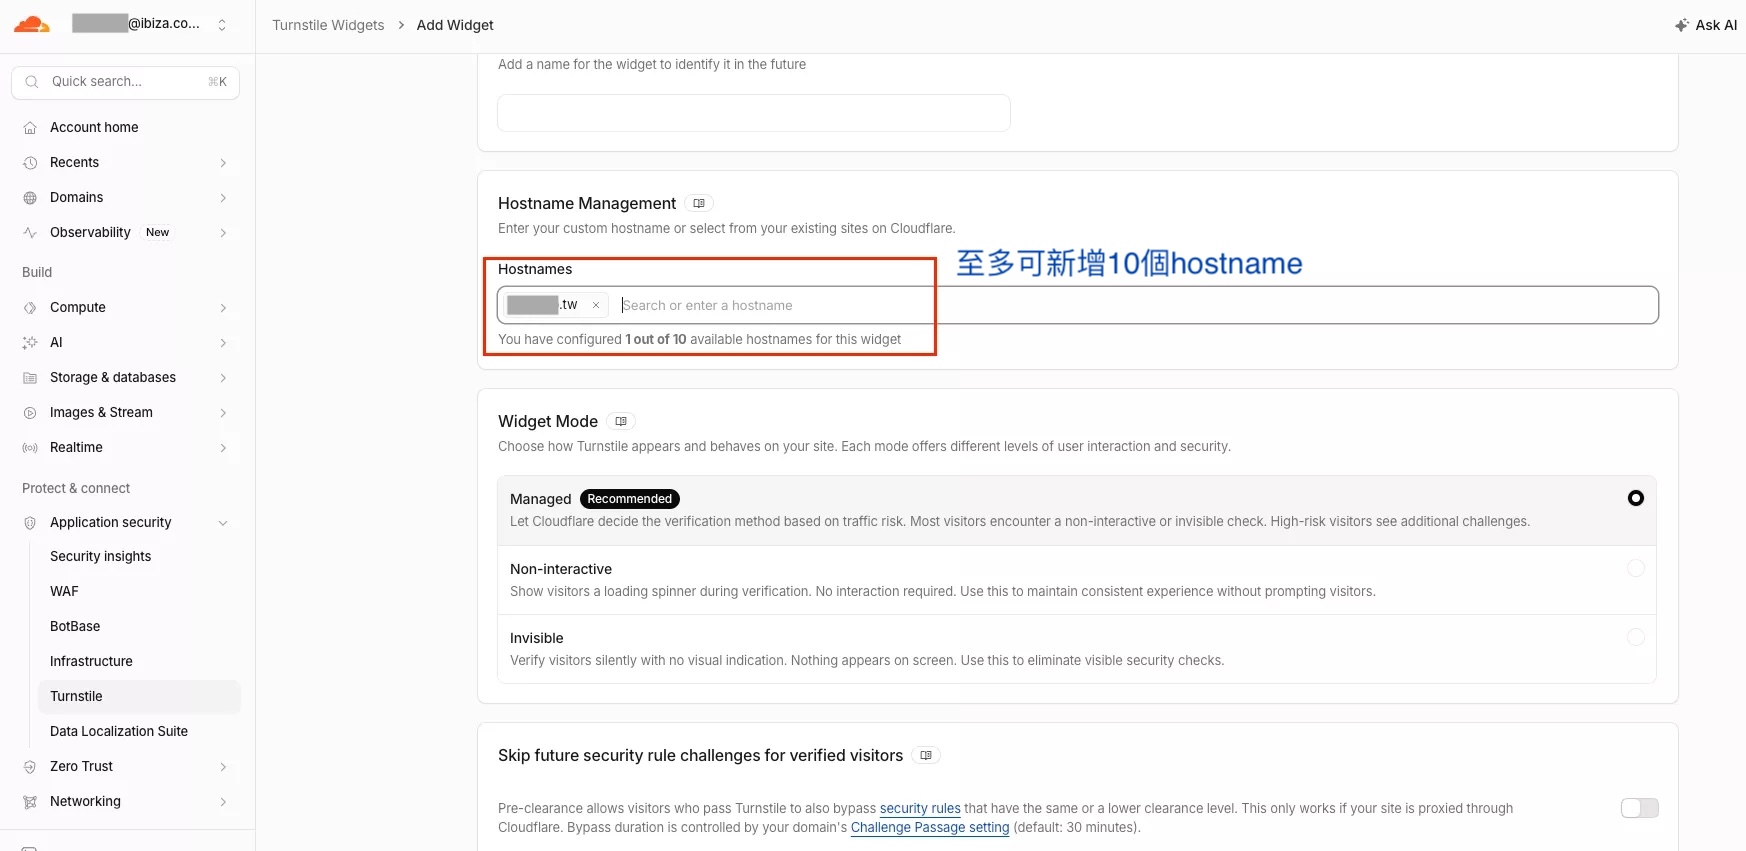Open the WAF page
The image size is (1746, 851).
tap(64, 592)
